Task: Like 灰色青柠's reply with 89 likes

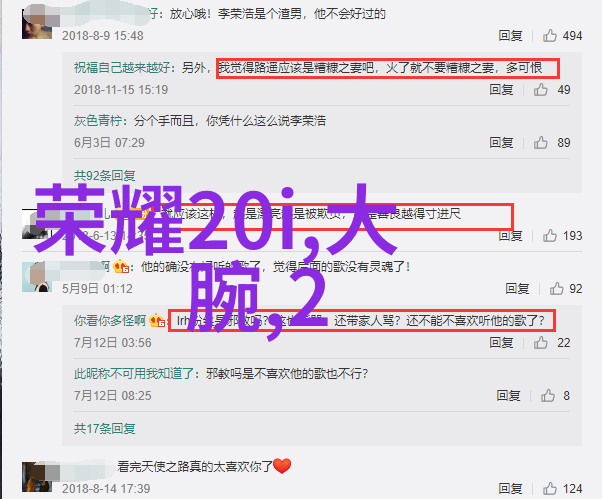Action: click(x=541, y=142)
